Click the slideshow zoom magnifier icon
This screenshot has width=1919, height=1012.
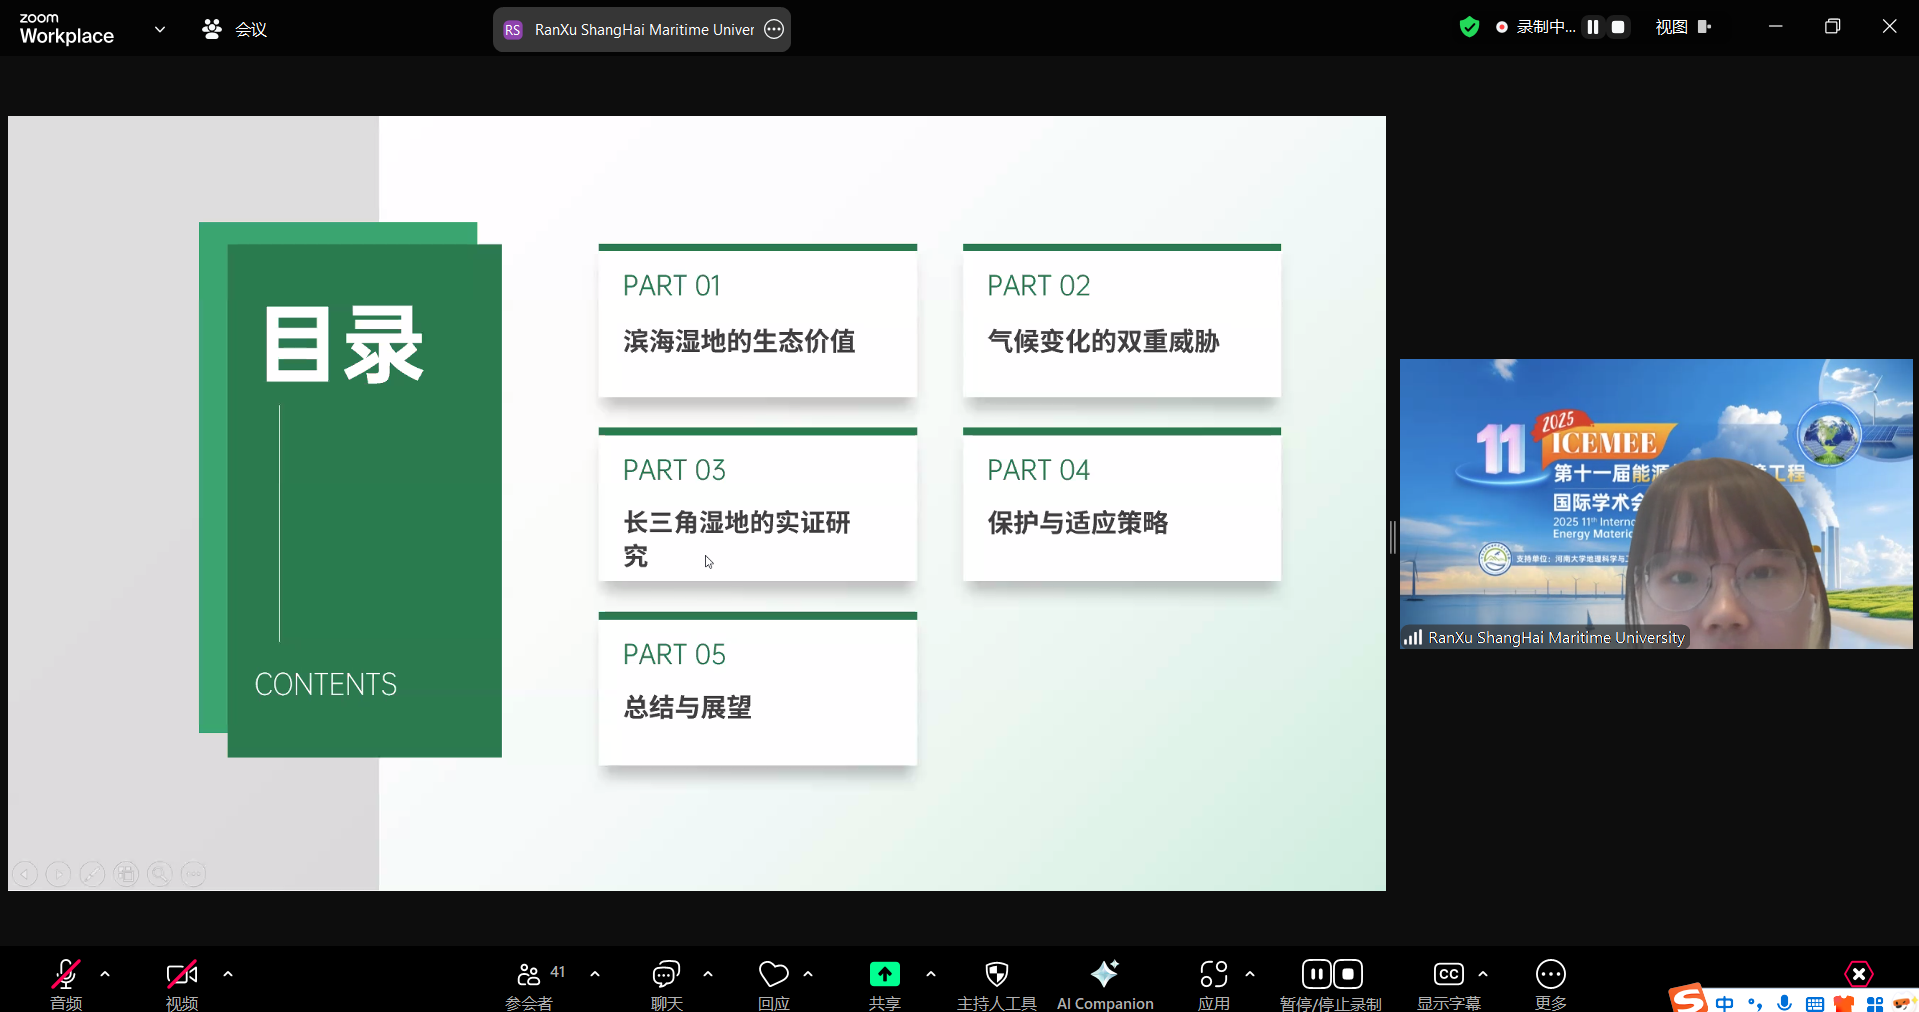(159, 874)
